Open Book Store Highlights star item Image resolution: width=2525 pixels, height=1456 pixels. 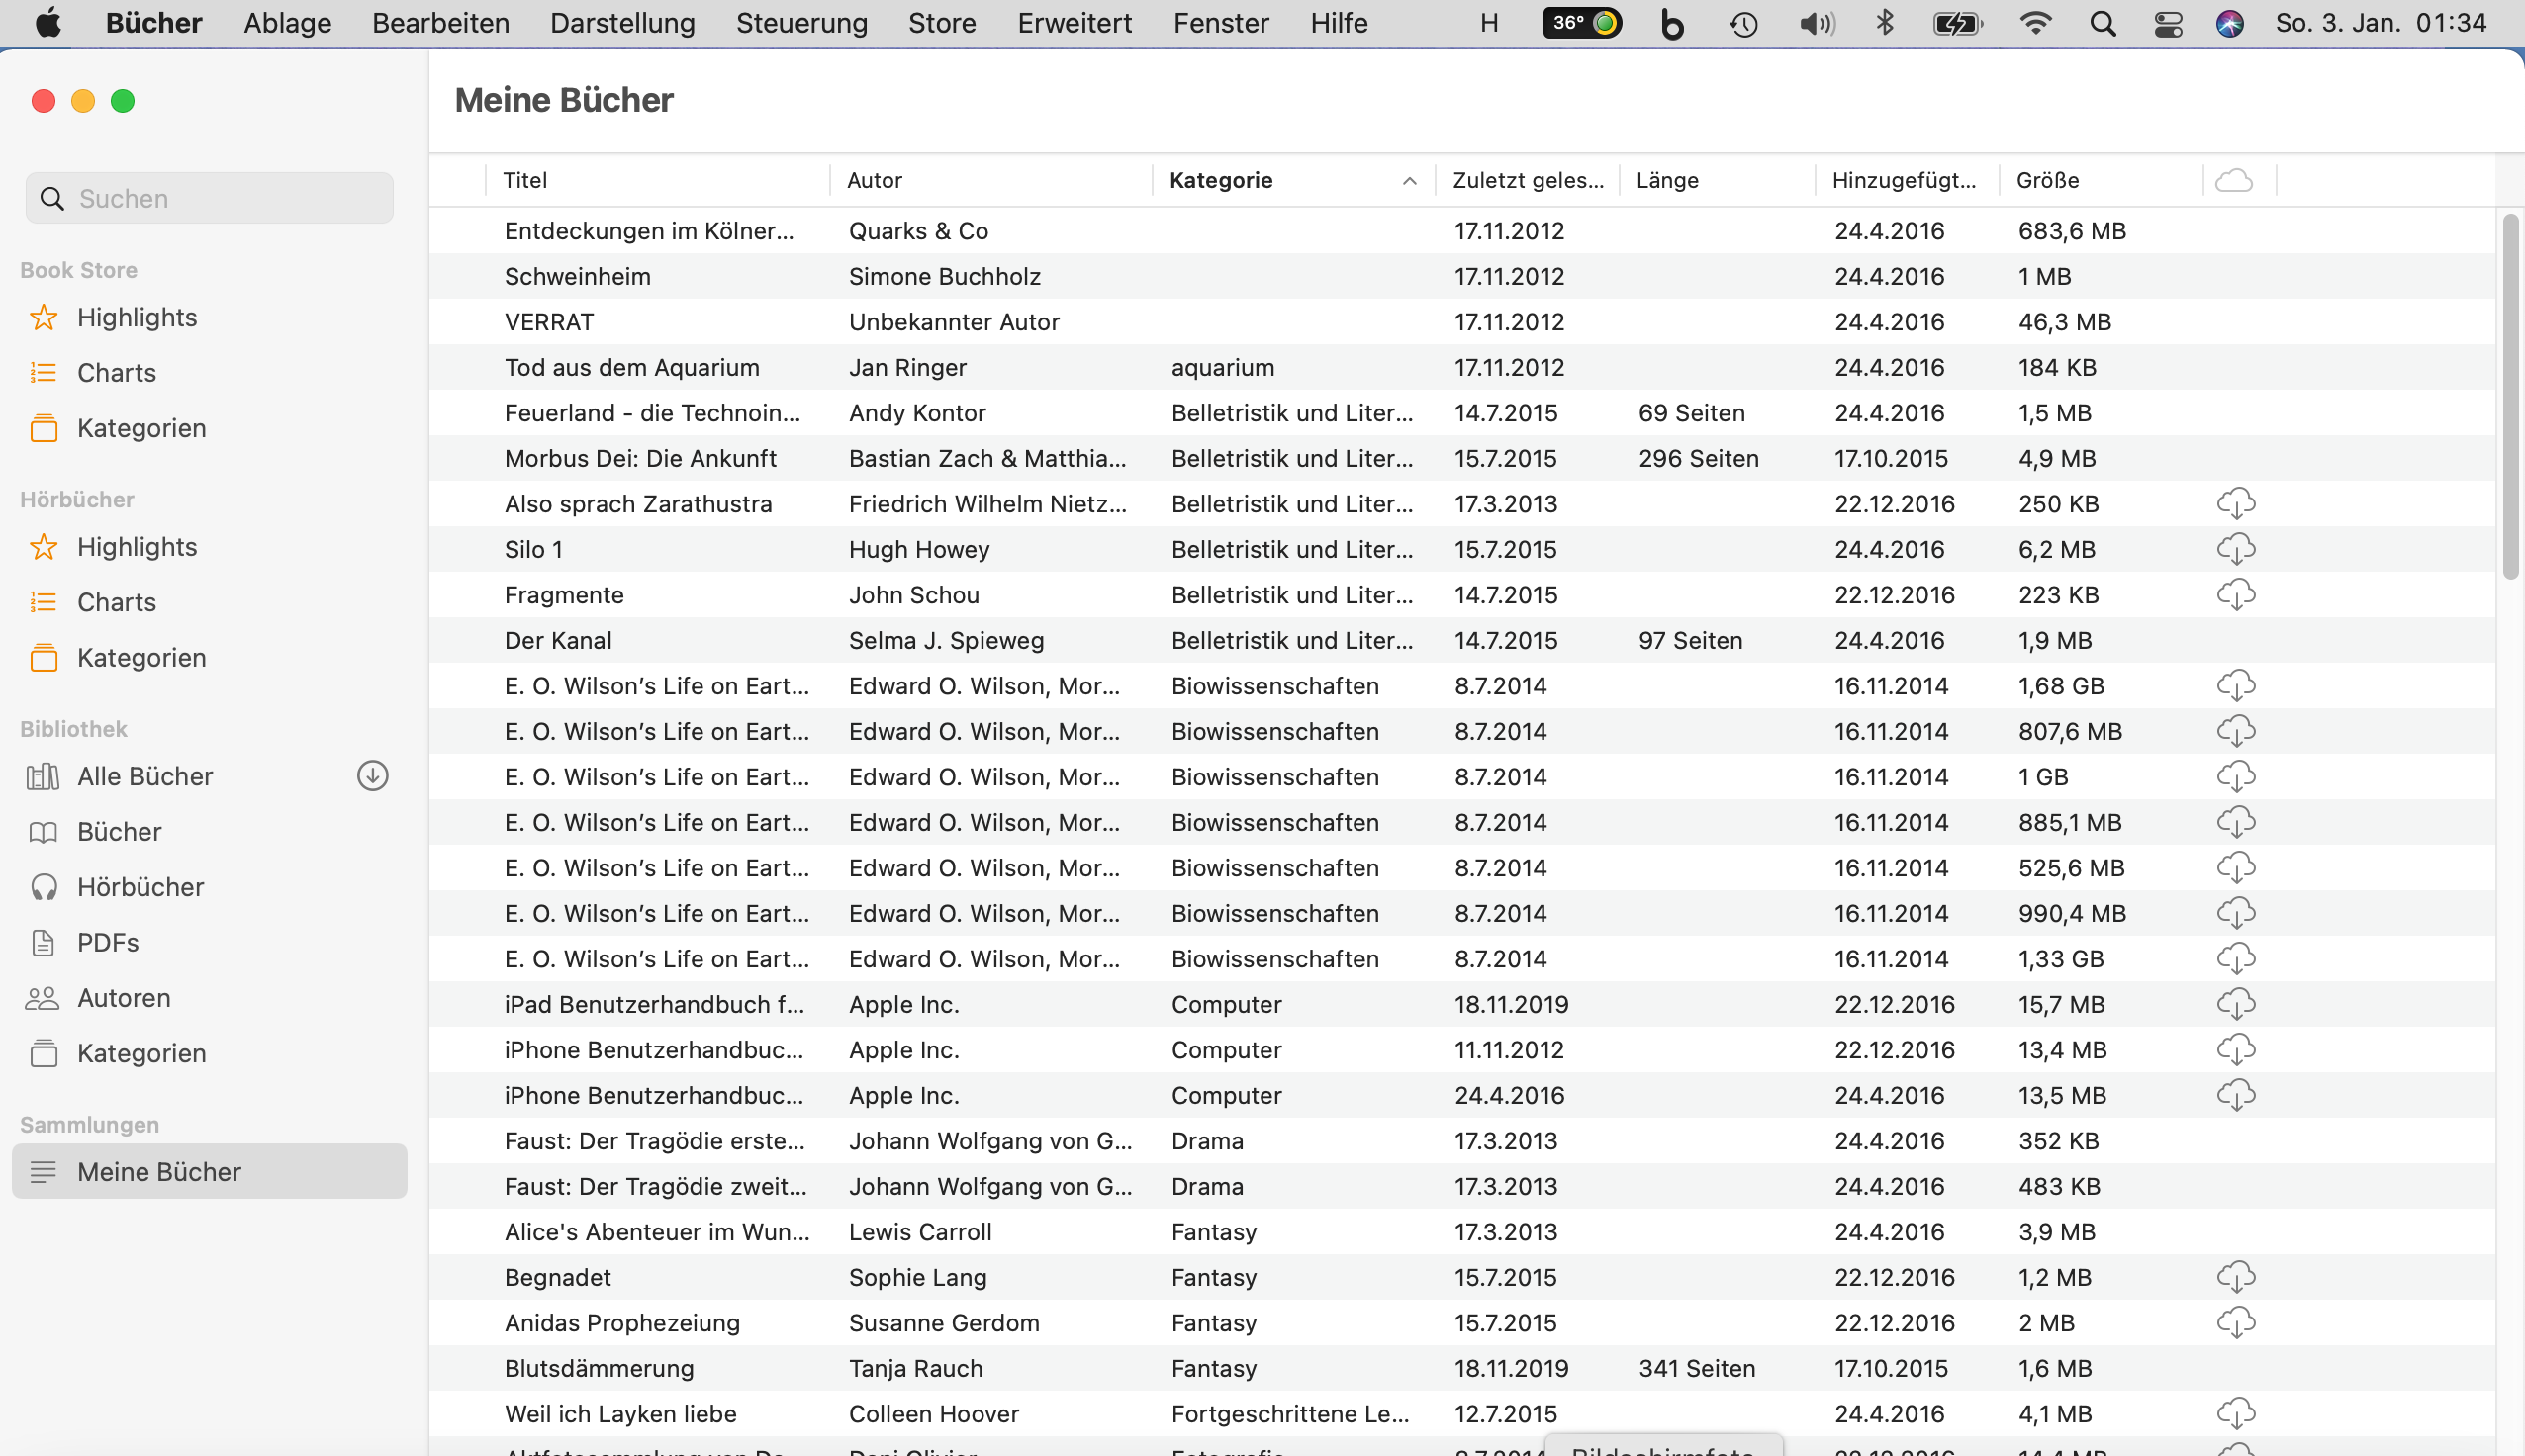(136, 317)
